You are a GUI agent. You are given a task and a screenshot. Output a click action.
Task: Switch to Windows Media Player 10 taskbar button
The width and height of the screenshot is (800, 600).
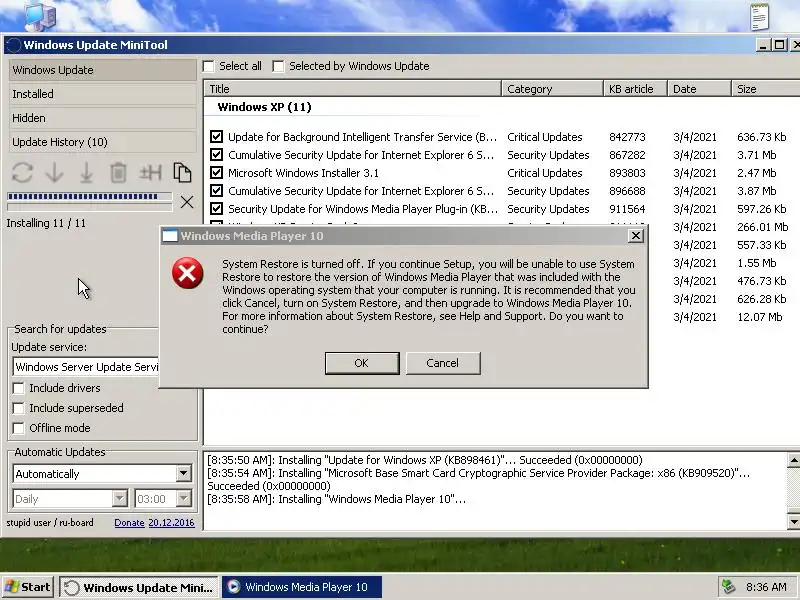[302, 587]
